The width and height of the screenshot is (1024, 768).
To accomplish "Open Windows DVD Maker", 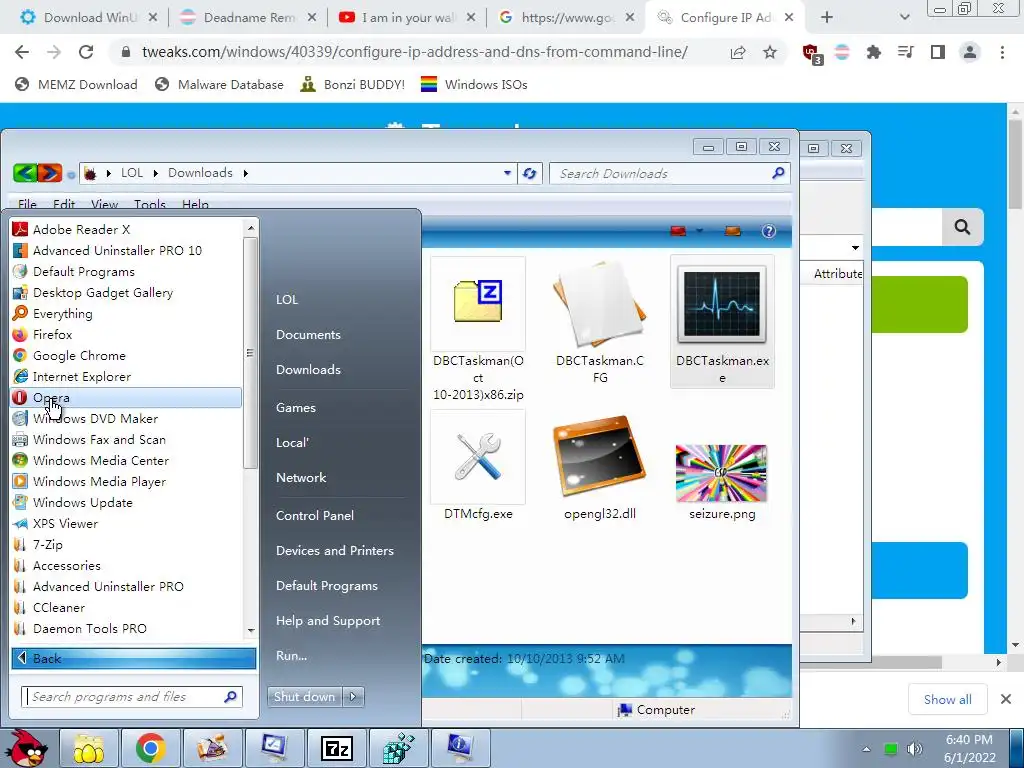I will click(x=126, y=419).
